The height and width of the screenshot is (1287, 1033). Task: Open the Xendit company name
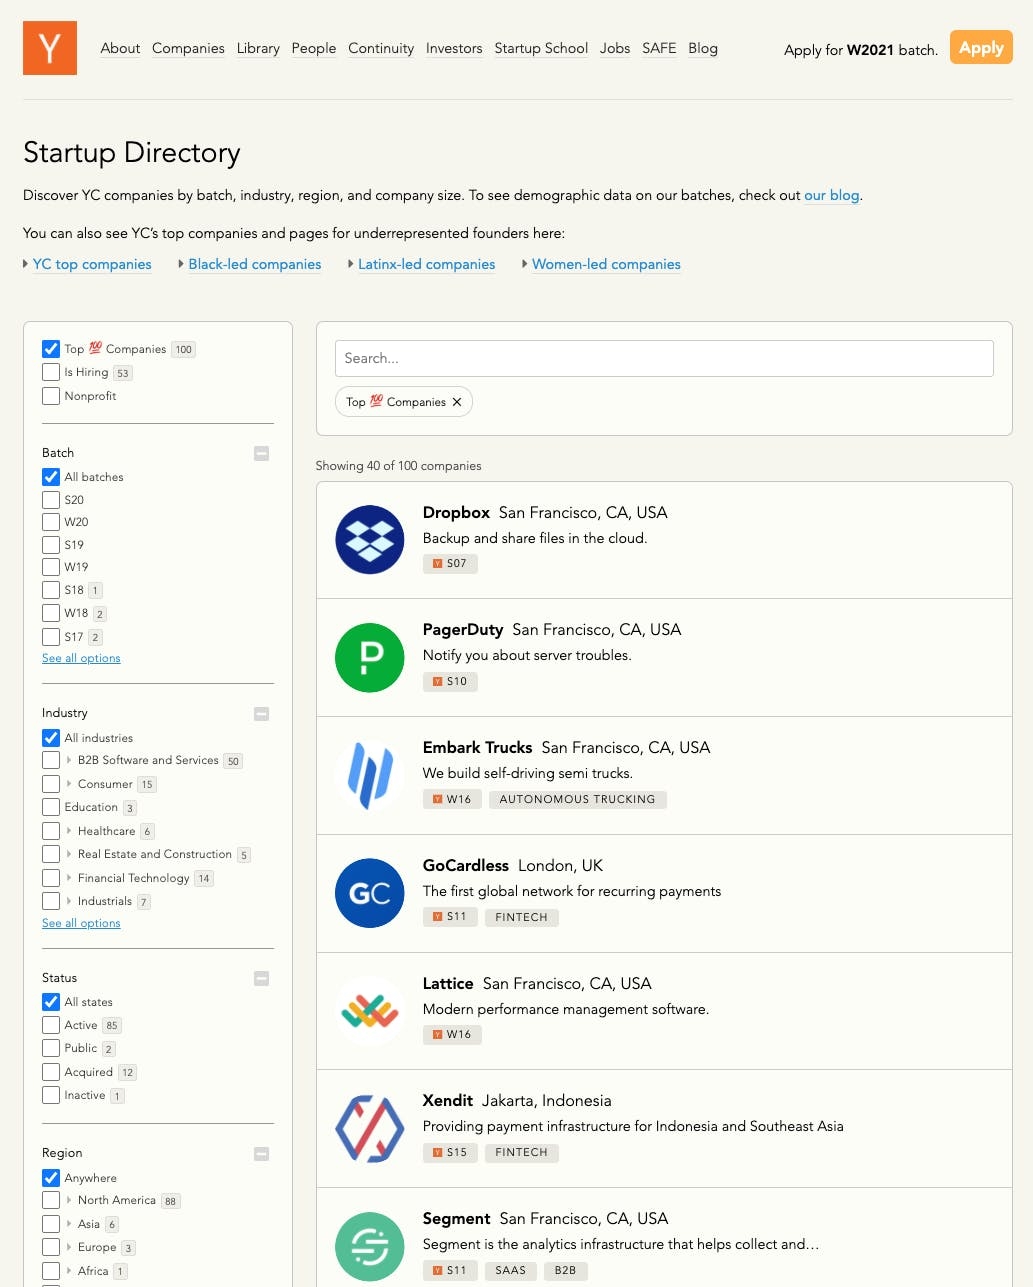pos(448,1100)
